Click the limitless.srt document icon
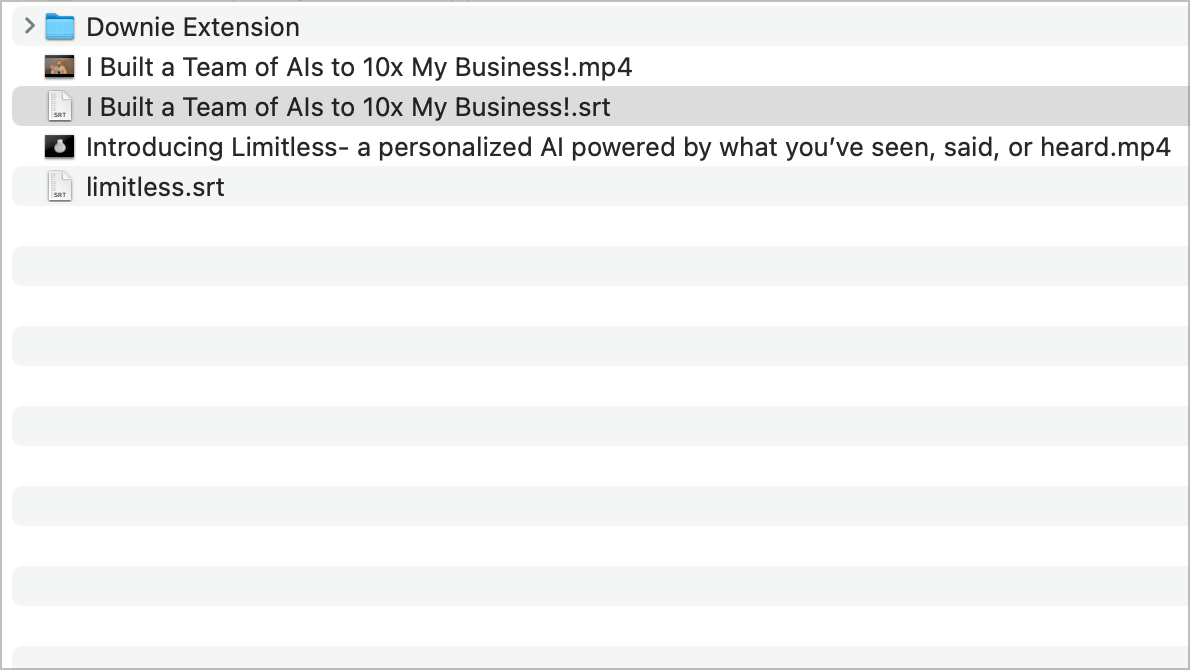Image resolution: width=1190 pixels, height=670 pixels. (x=60, y=187)
